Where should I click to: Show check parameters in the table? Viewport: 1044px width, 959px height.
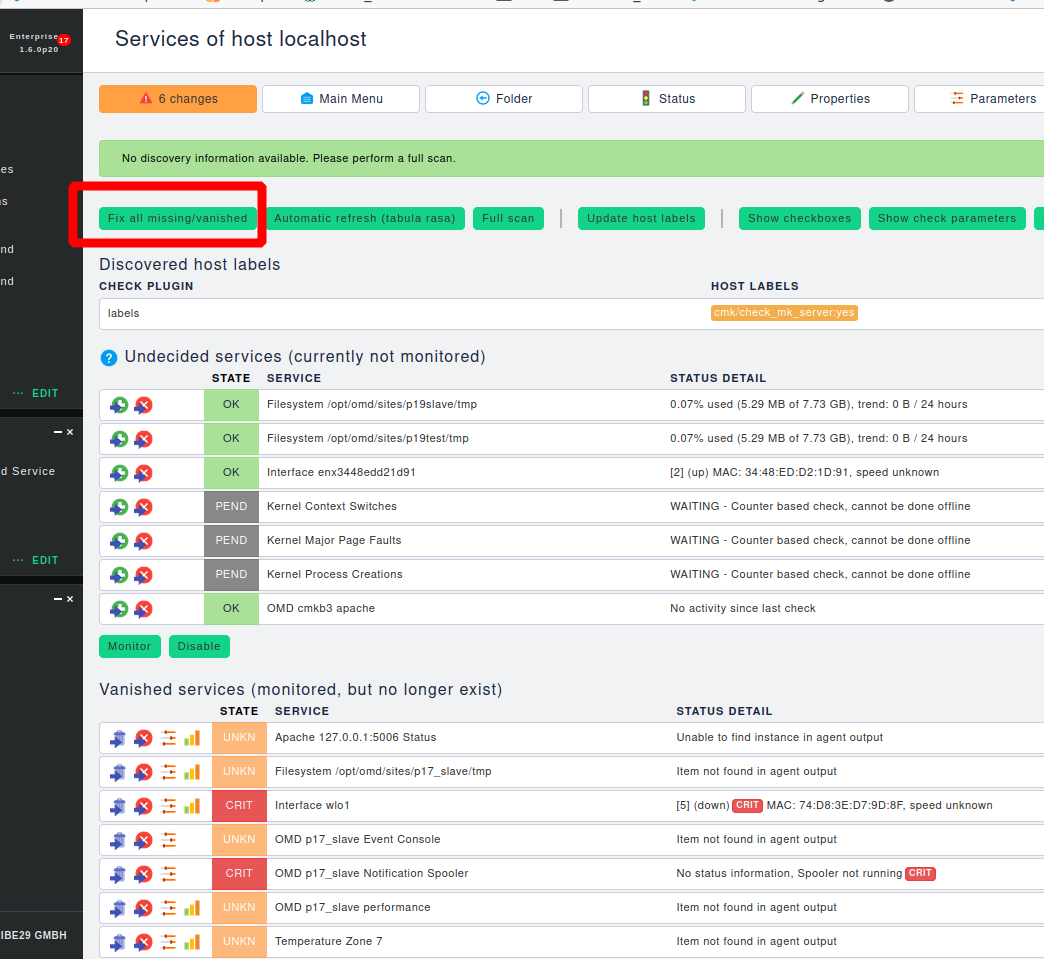pyautogui.click(x=947, y=218)
